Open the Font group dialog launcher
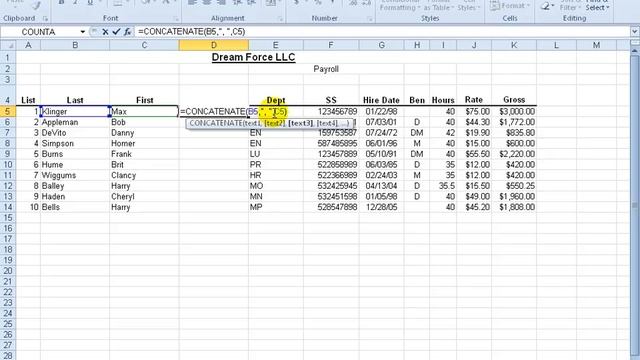This screenshot has height=360, width=640. click(176, 19)
